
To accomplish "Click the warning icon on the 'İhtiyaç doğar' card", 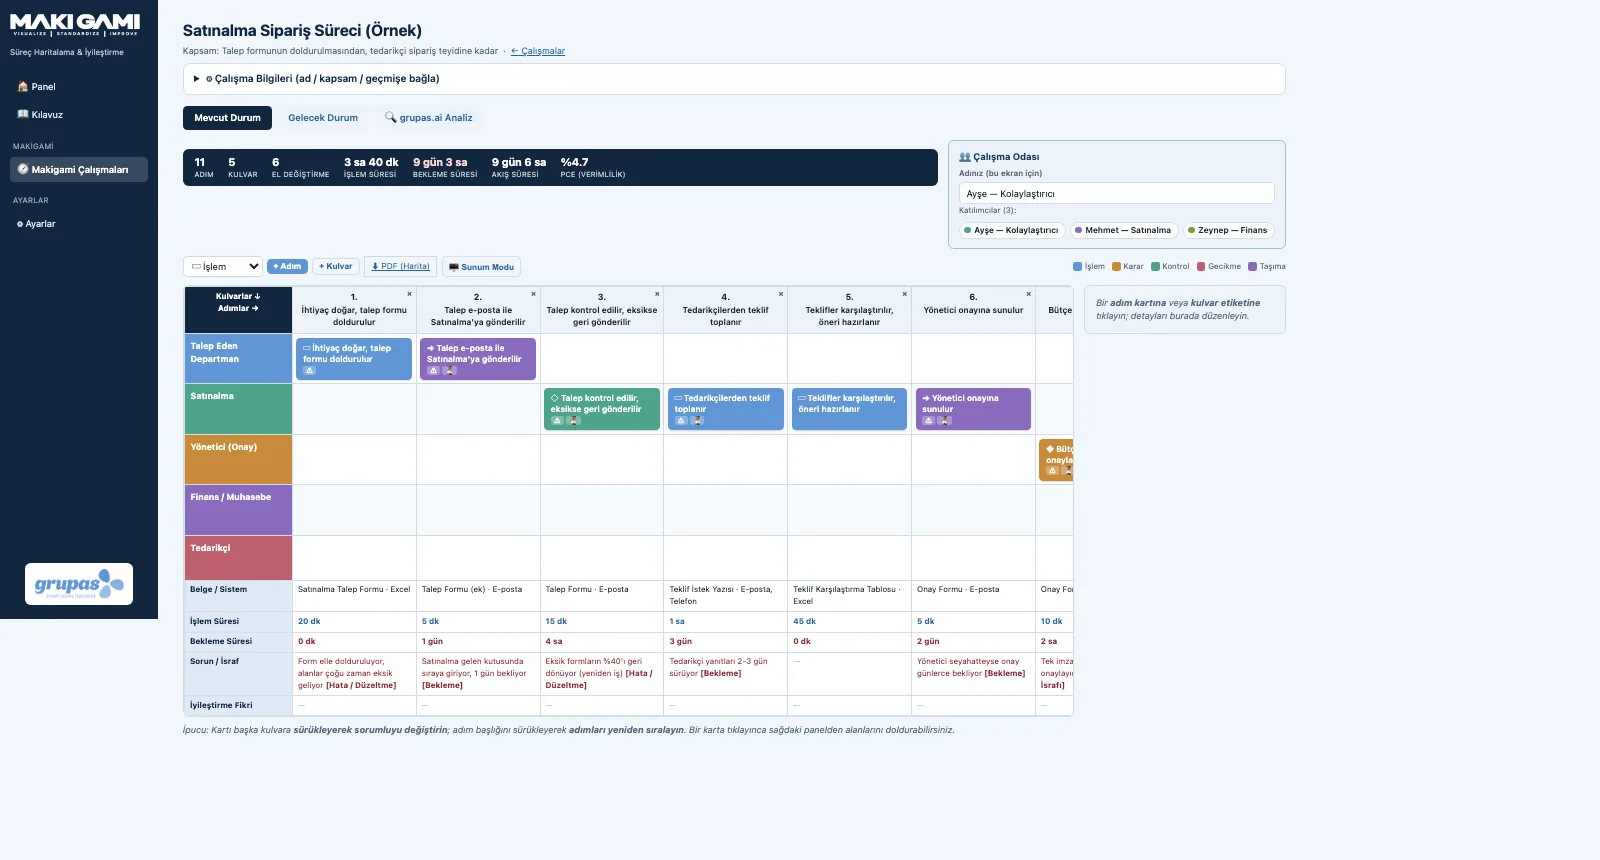I will 309,371.
